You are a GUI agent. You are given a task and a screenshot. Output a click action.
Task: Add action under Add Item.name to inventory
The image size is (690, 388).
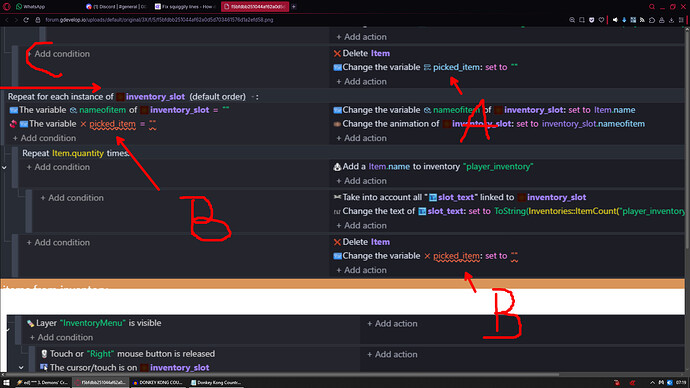[x=361, y=181]
